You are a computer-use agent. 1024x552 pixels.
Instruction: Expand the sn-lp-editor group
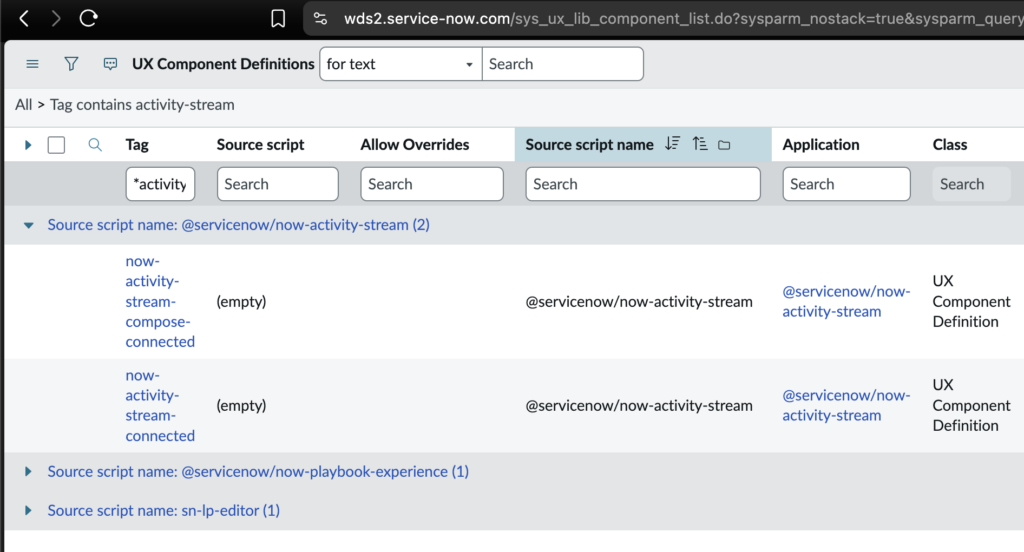click(x=28, y=510)
